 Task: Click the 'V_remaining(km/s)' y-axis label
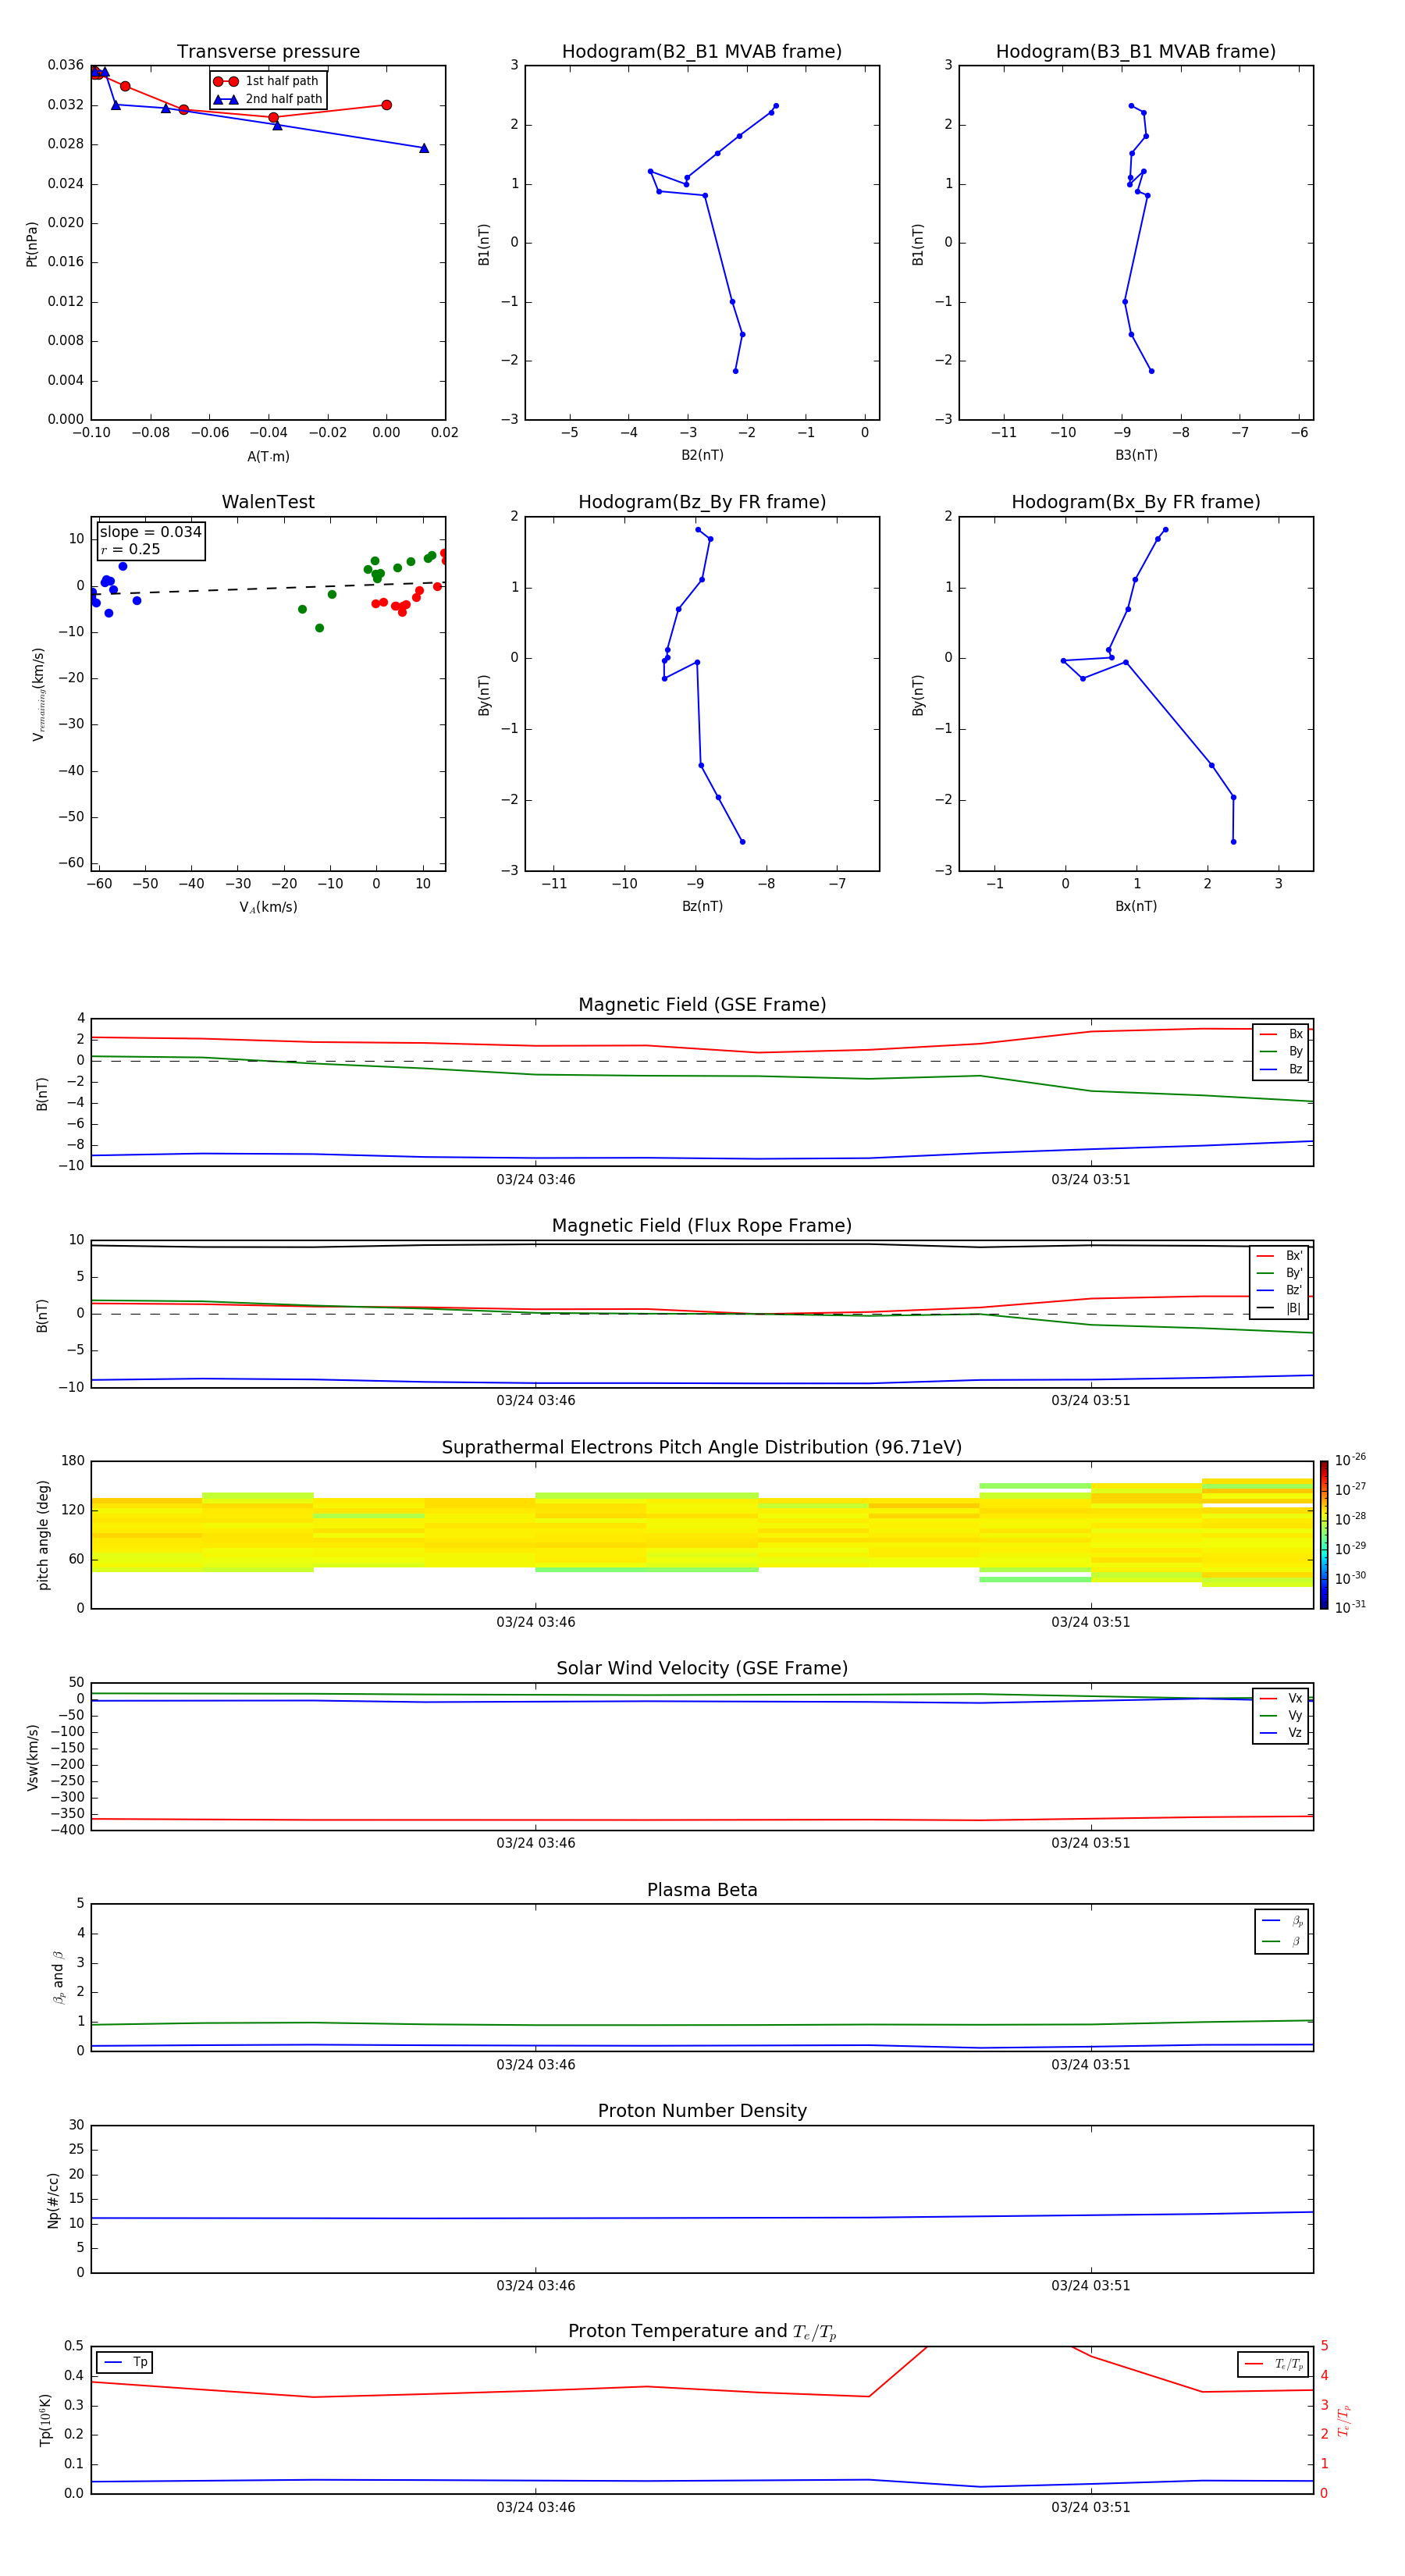tap(38, 694)
